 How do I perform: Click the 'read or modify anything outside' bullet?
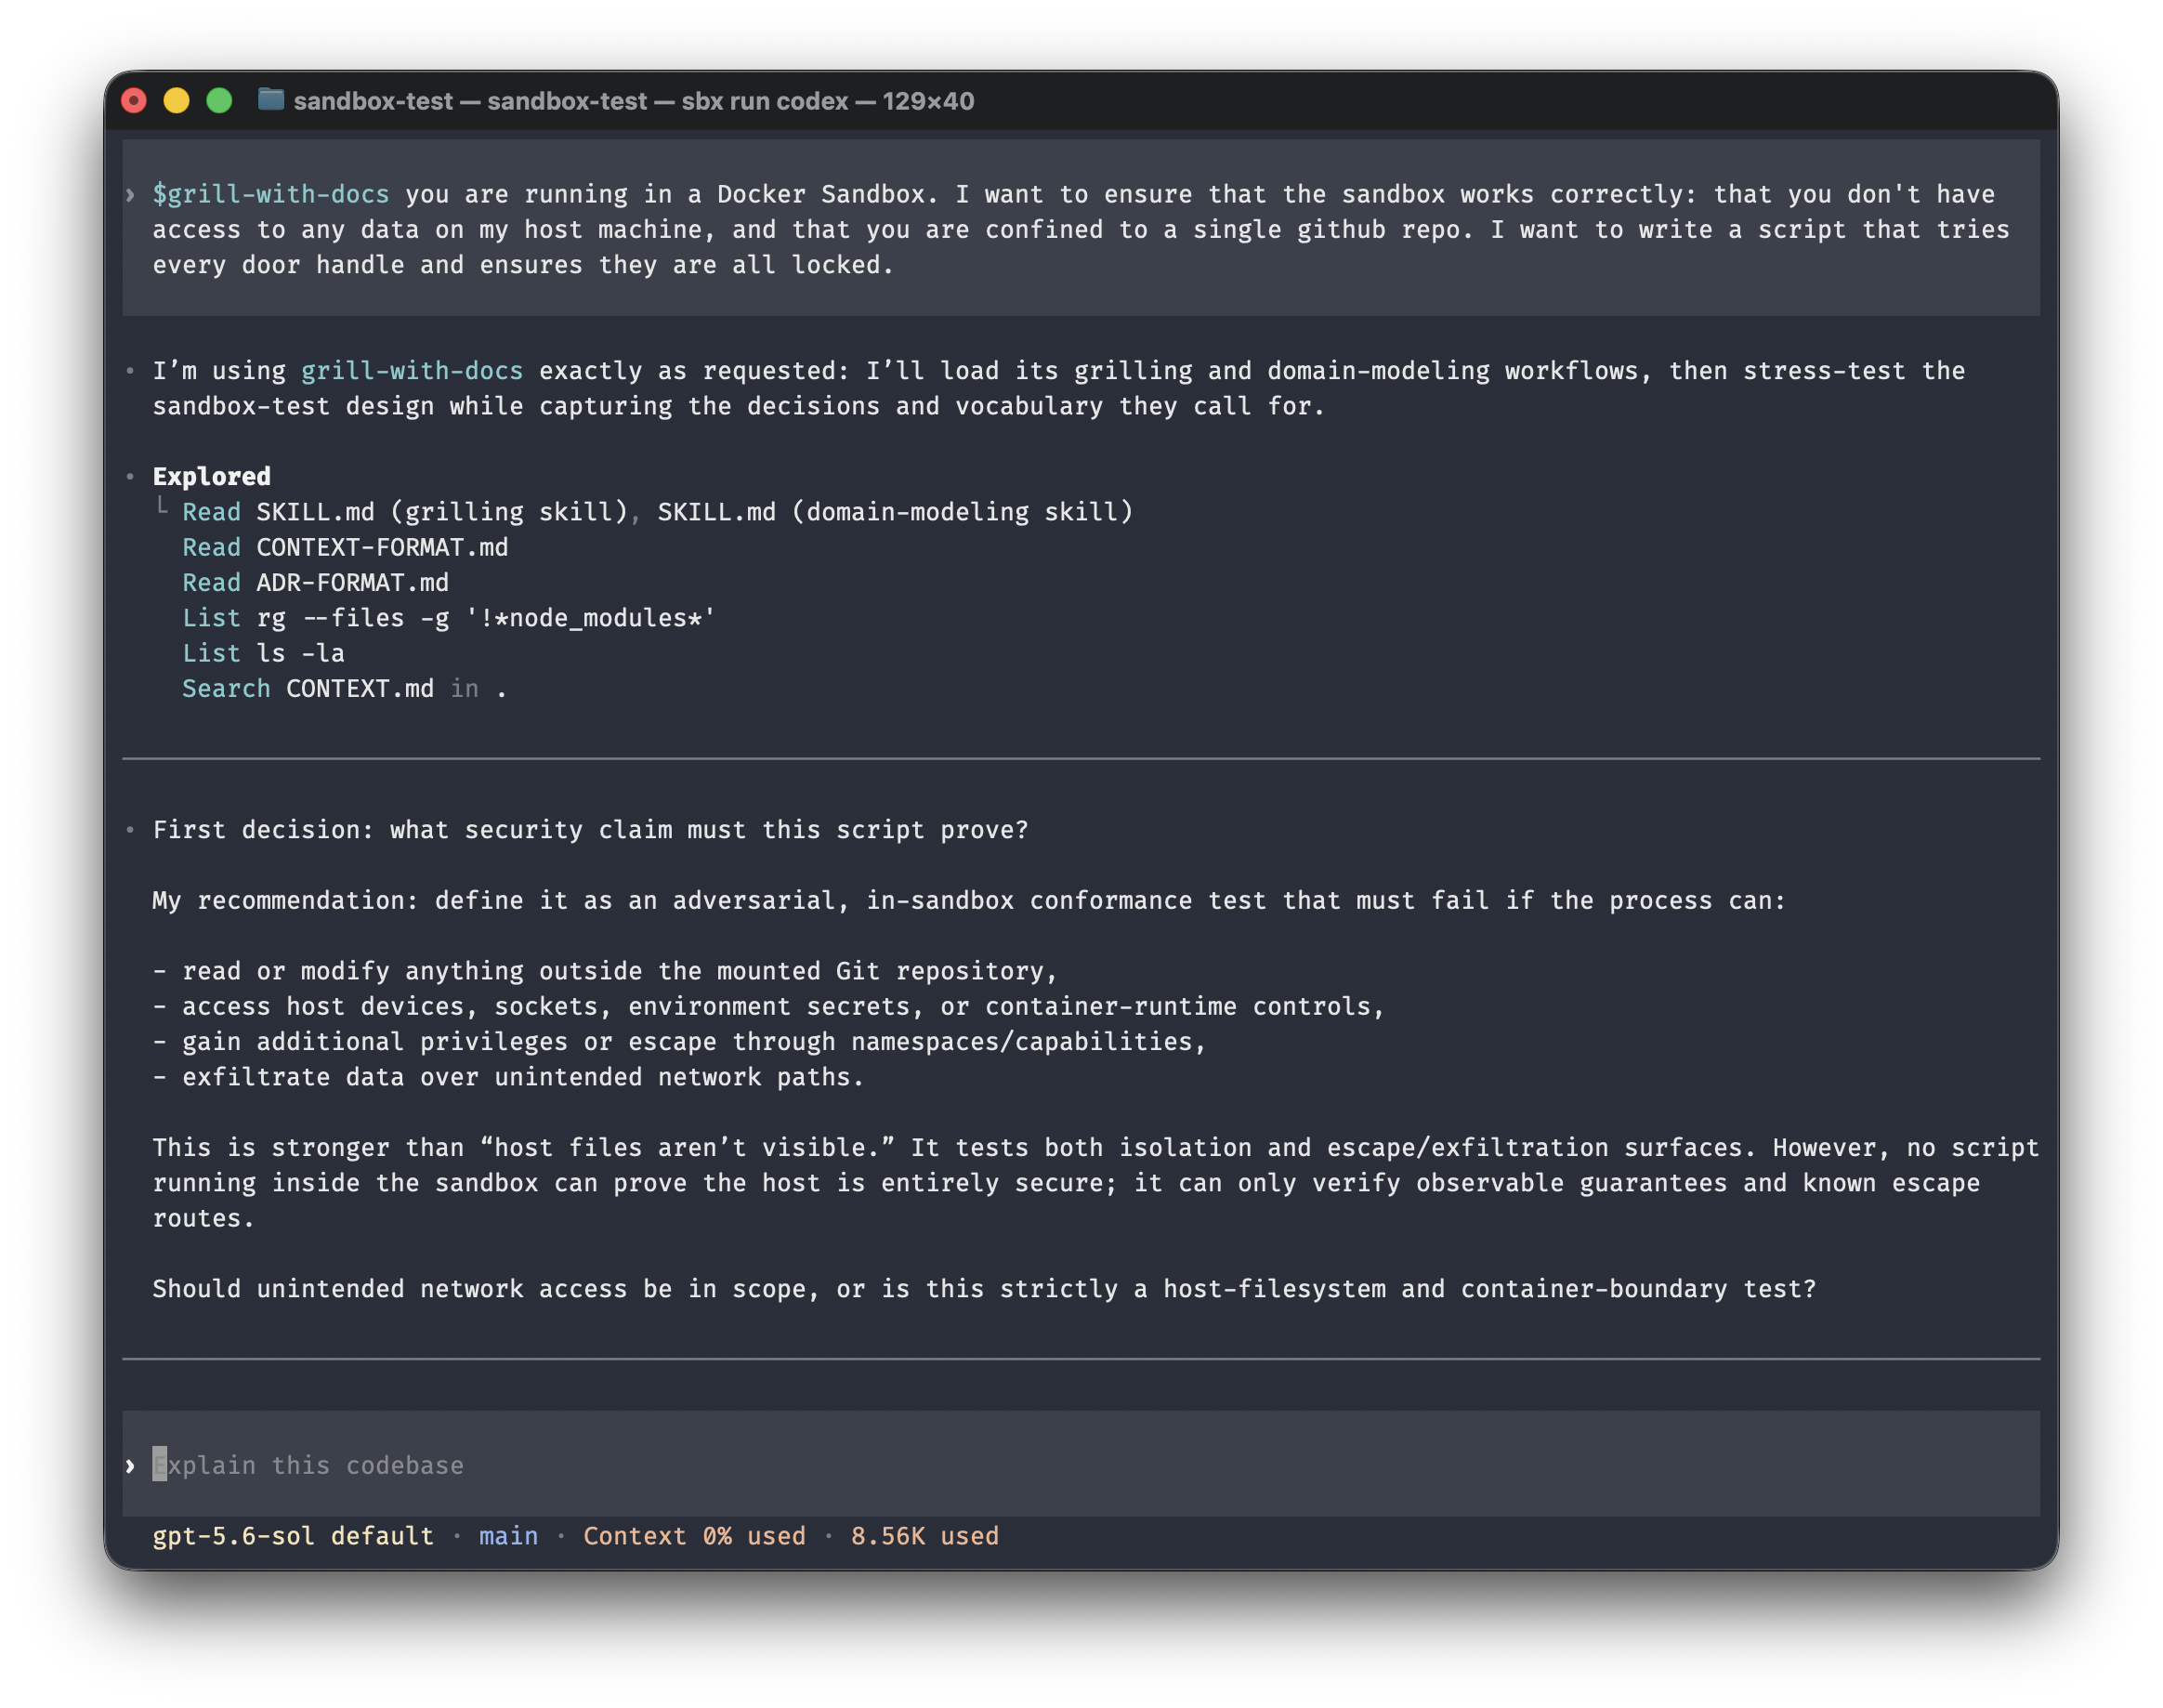click(605, 971)
